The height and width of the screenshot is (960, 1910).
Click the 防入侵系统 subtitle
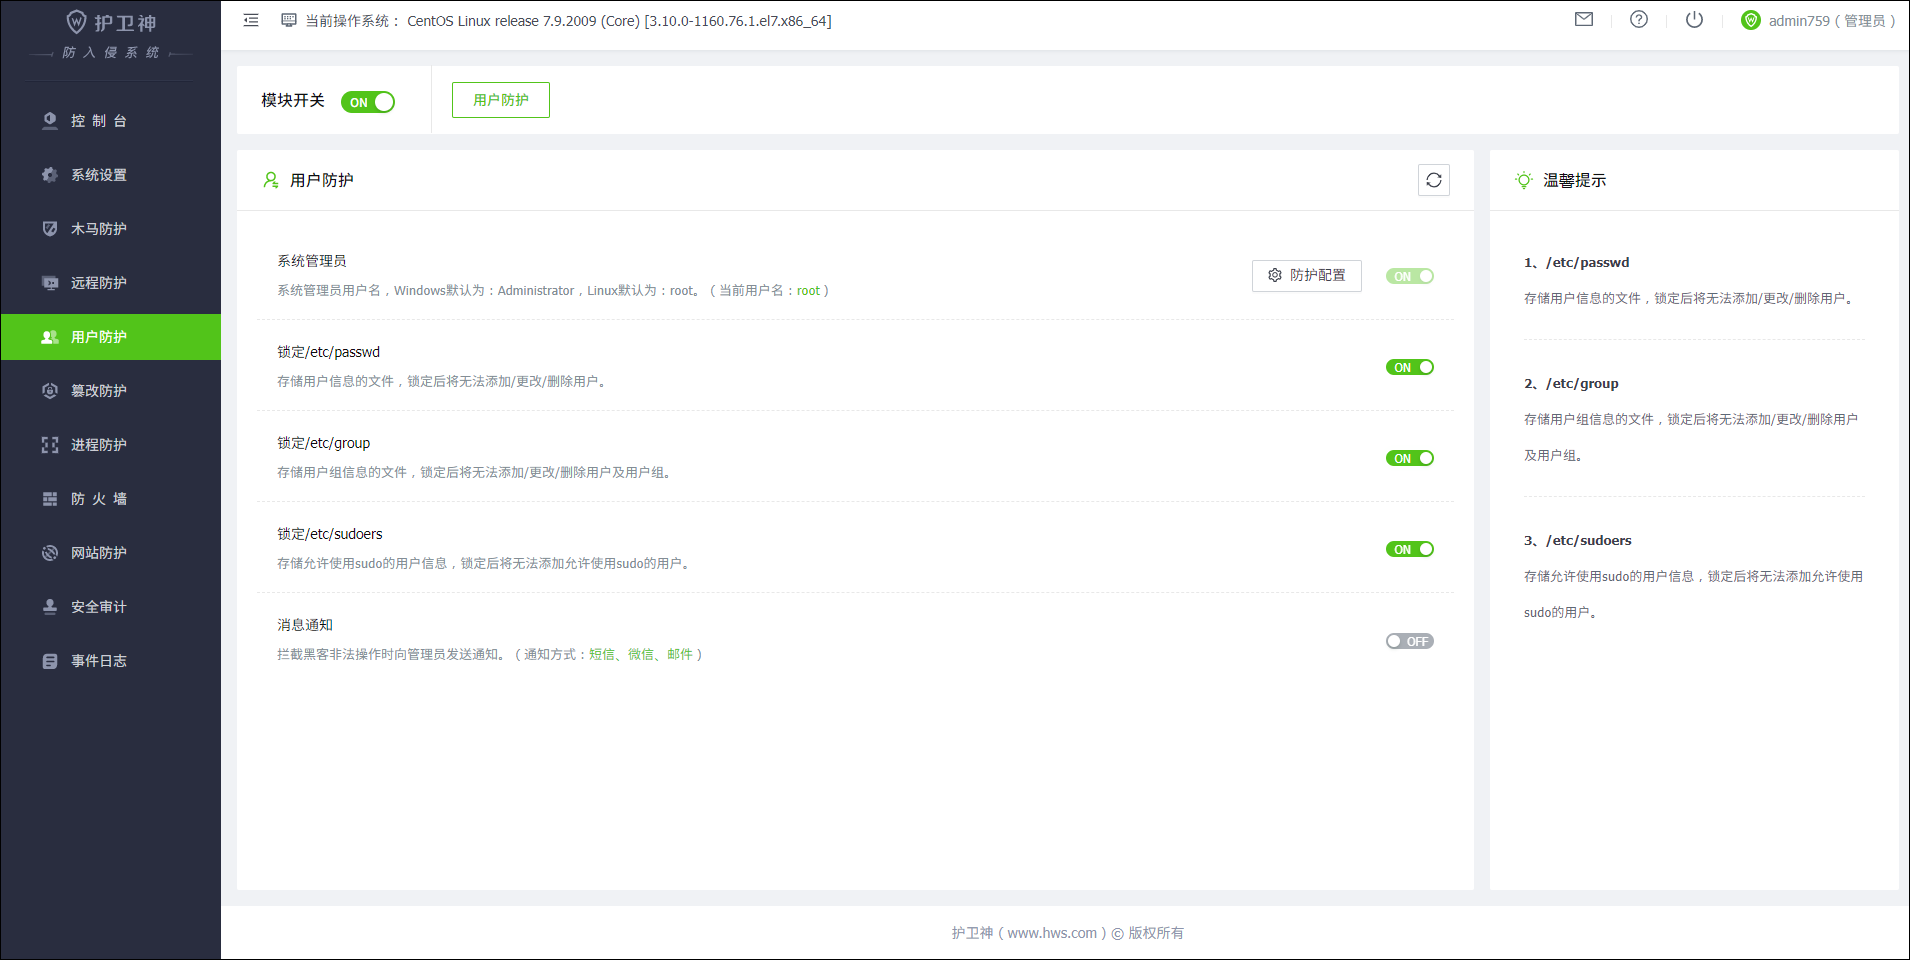[111, 53]
